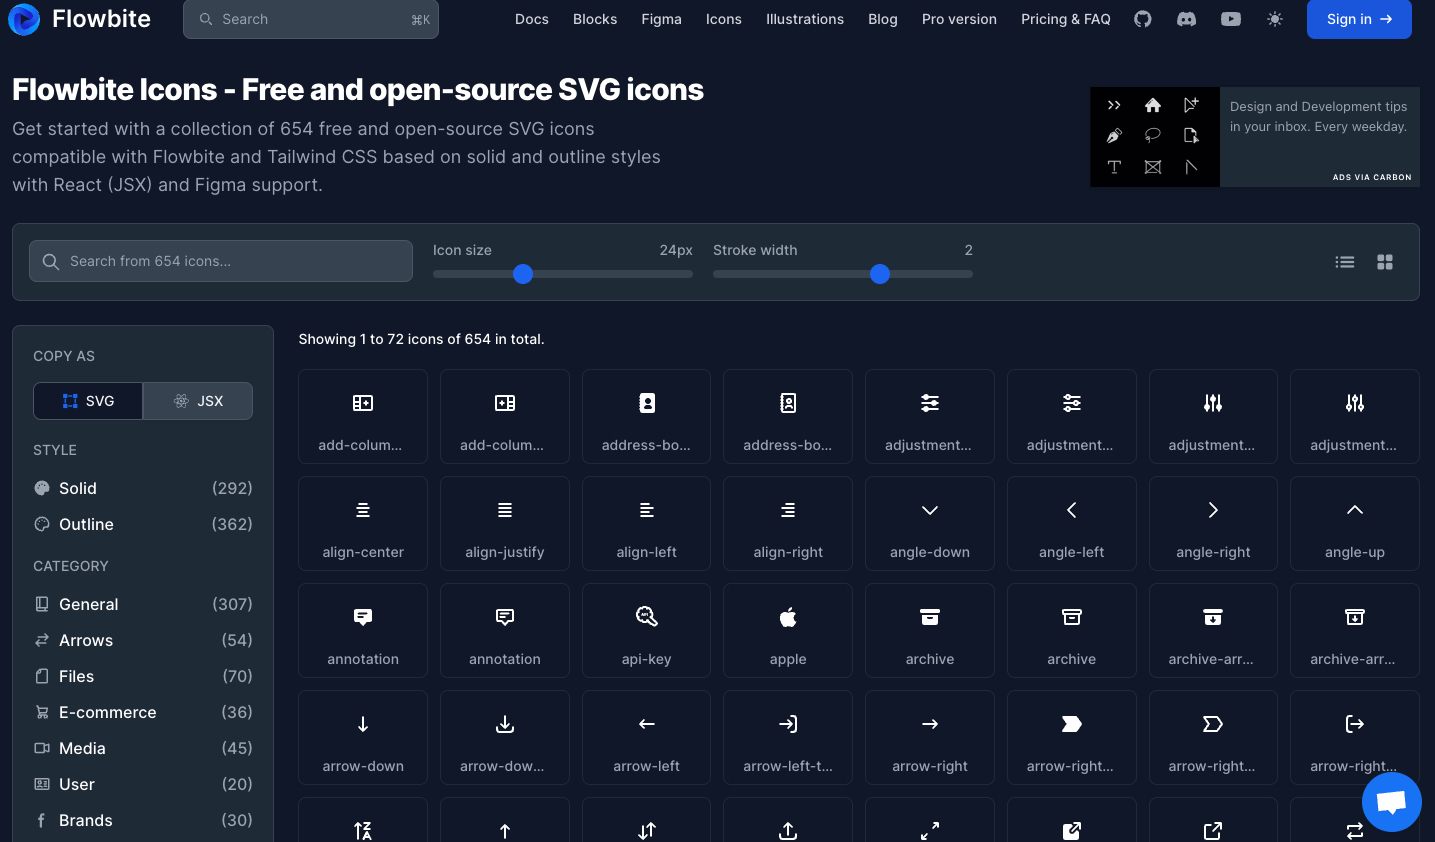
Task: Open the GitHub icon in the header
Action: (1143, 19)
